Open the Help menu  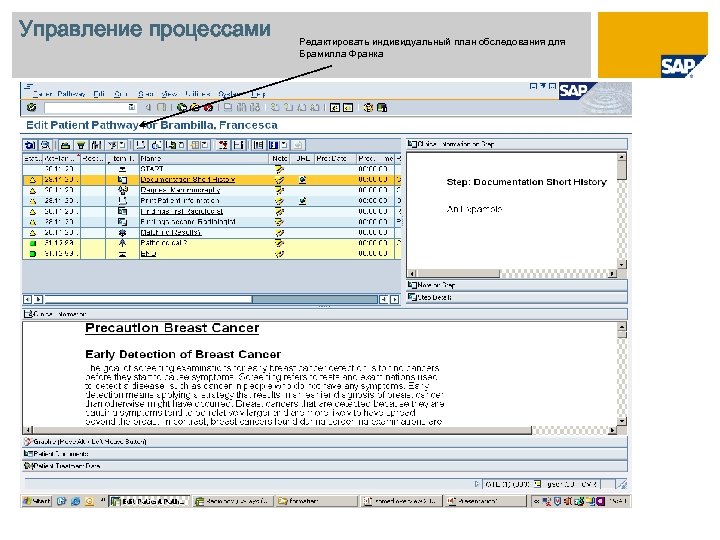click(x=259, y=94)
